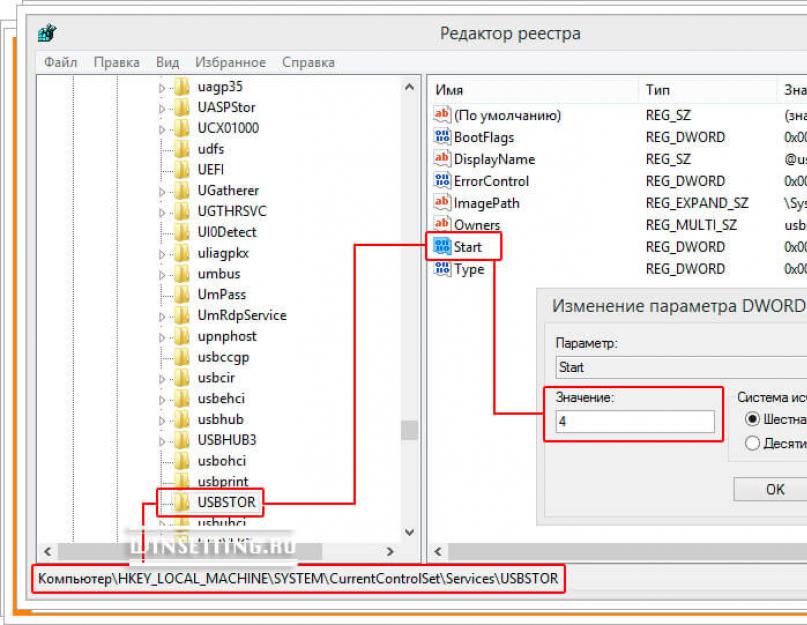The image size is (807, 625).
Task: Click the Registry Editor app icon in title bar
Action: click(47, 33)
